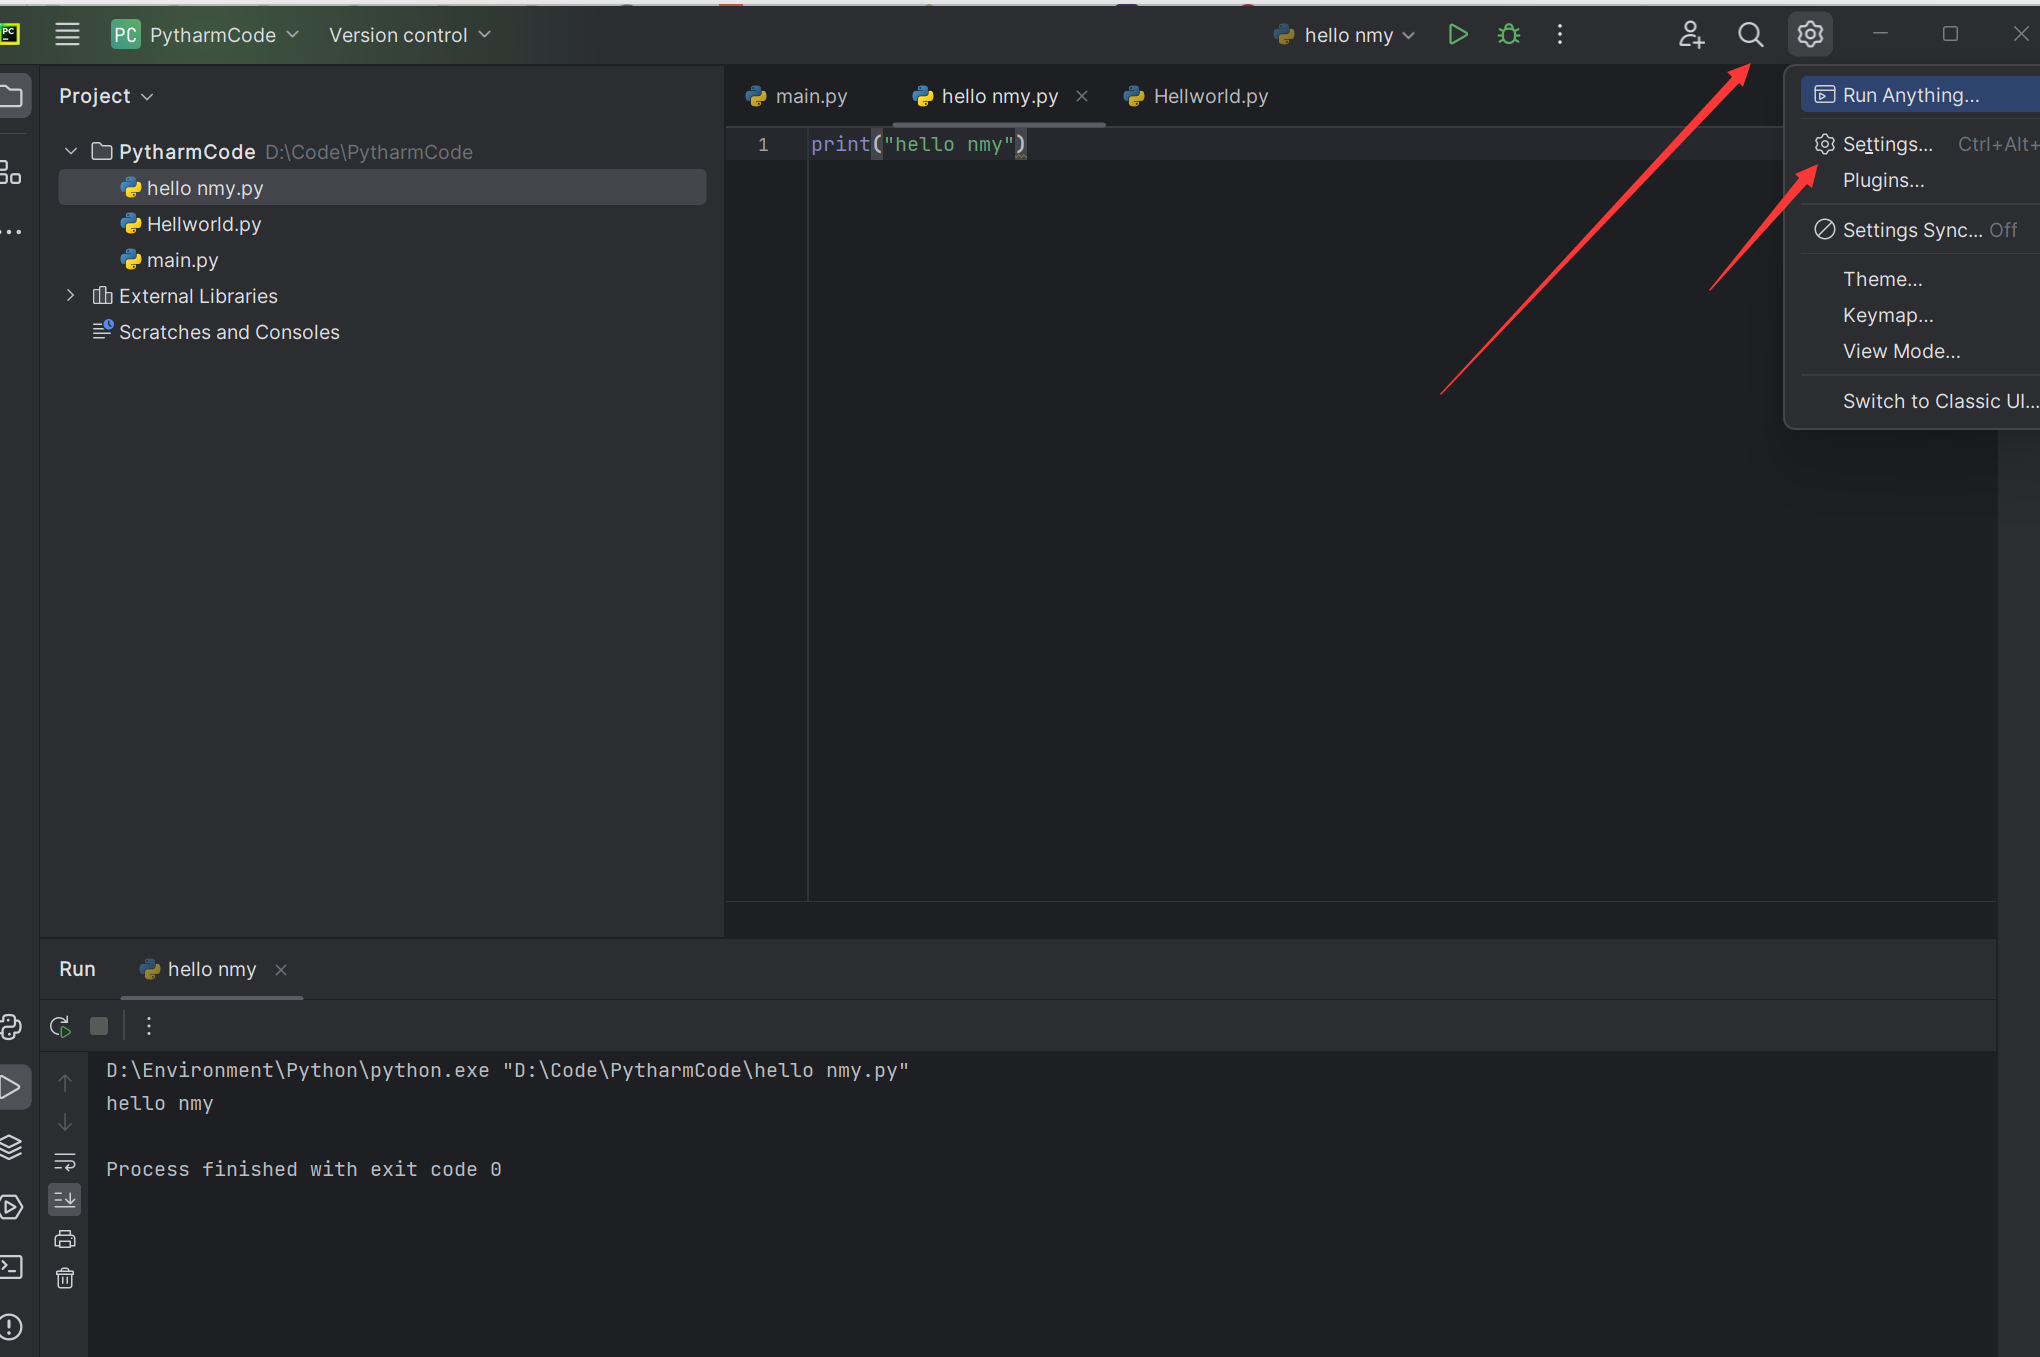Open the Terminal tool window
The width and height of the screenshot is (2040, 1357).
(x=11, y=1267)
